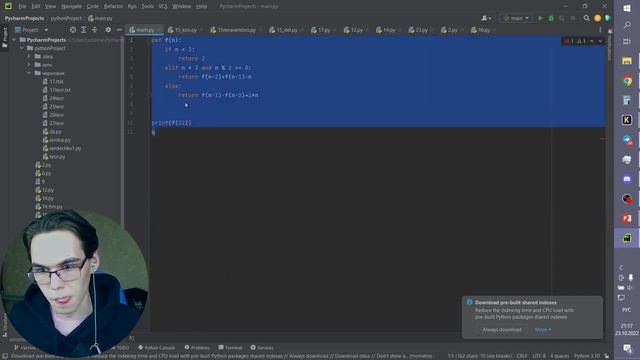Open the VCS menu
Image resolution: width=640 pixels, height=360 pixels.
tap(163, 7)
